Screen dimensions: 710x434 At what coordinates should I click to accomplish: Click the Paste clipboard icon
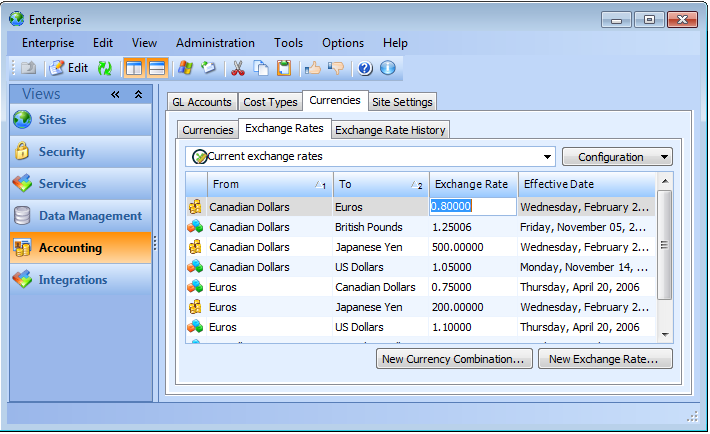pos(284,68)
